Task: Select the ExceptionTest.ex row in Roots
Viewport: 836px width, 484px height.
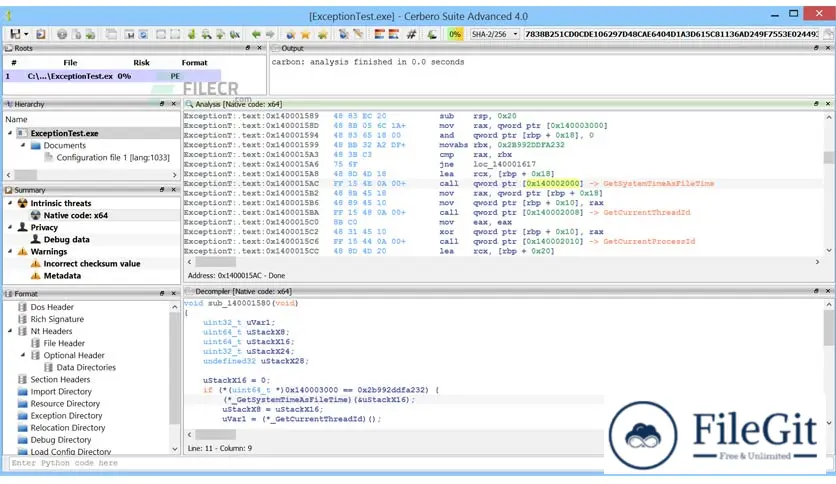Action: [x=112, y=76]
